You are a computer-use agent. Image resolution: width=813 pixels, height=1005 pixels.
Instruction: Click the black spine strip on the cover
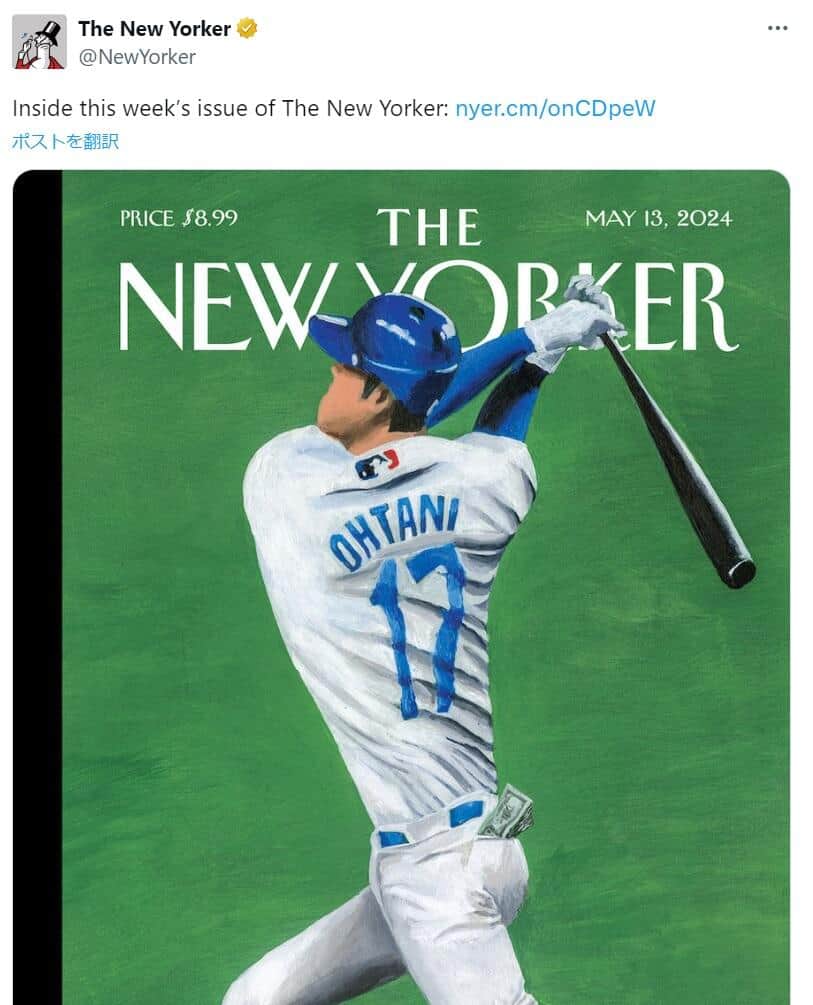[38, 590]
